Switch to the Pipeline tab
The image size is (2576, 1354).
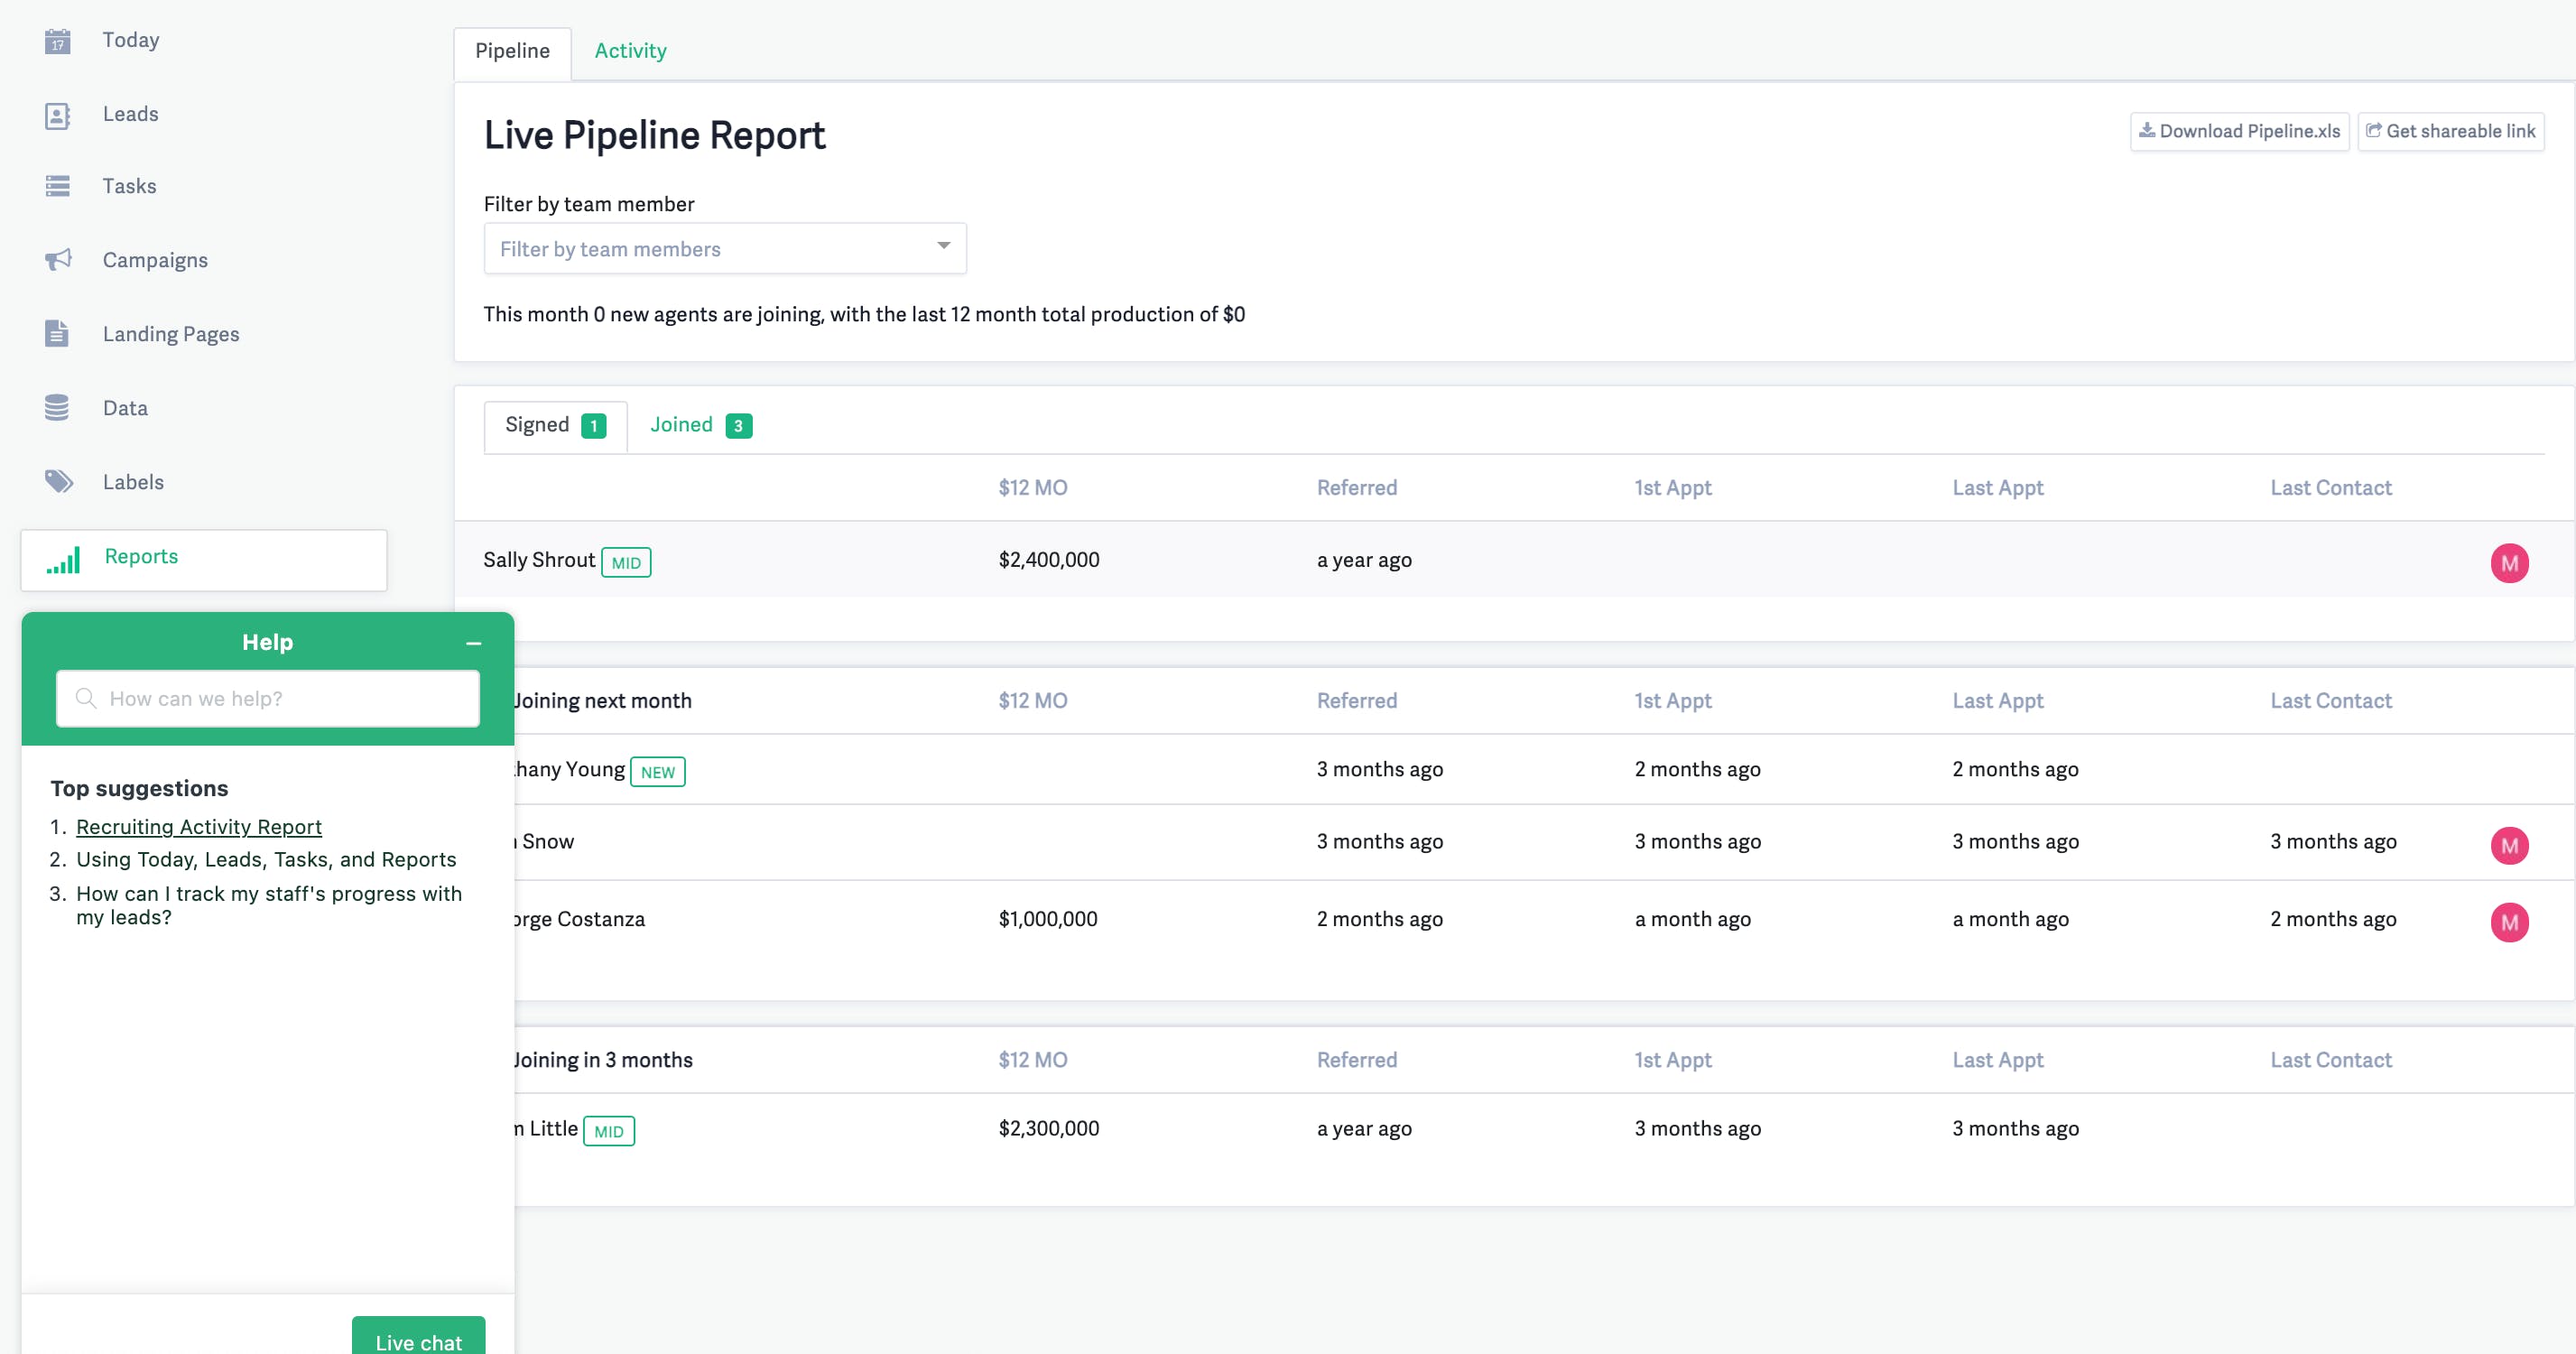tap(512, 52)
